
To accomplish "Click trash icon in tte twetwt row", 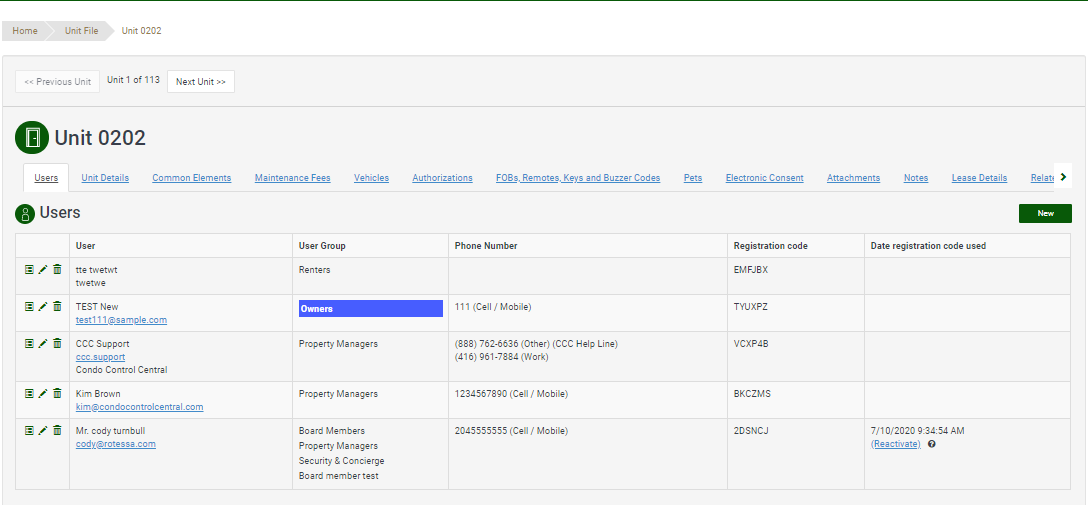I will (x=57, y=270).
